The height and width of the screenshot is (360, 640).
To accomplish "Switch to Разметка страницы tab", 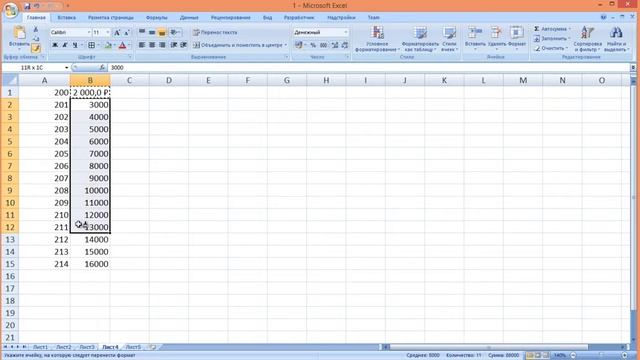I will coord(111,18).
